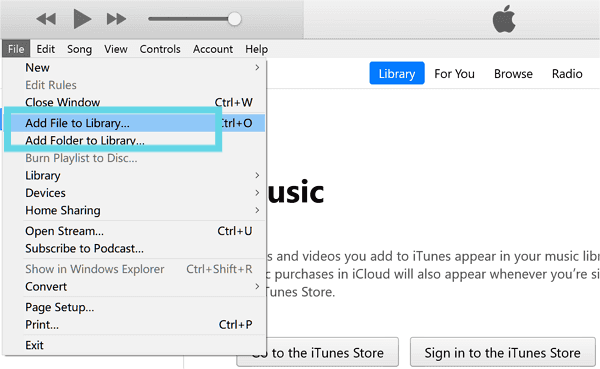Open the View menu

116,49
